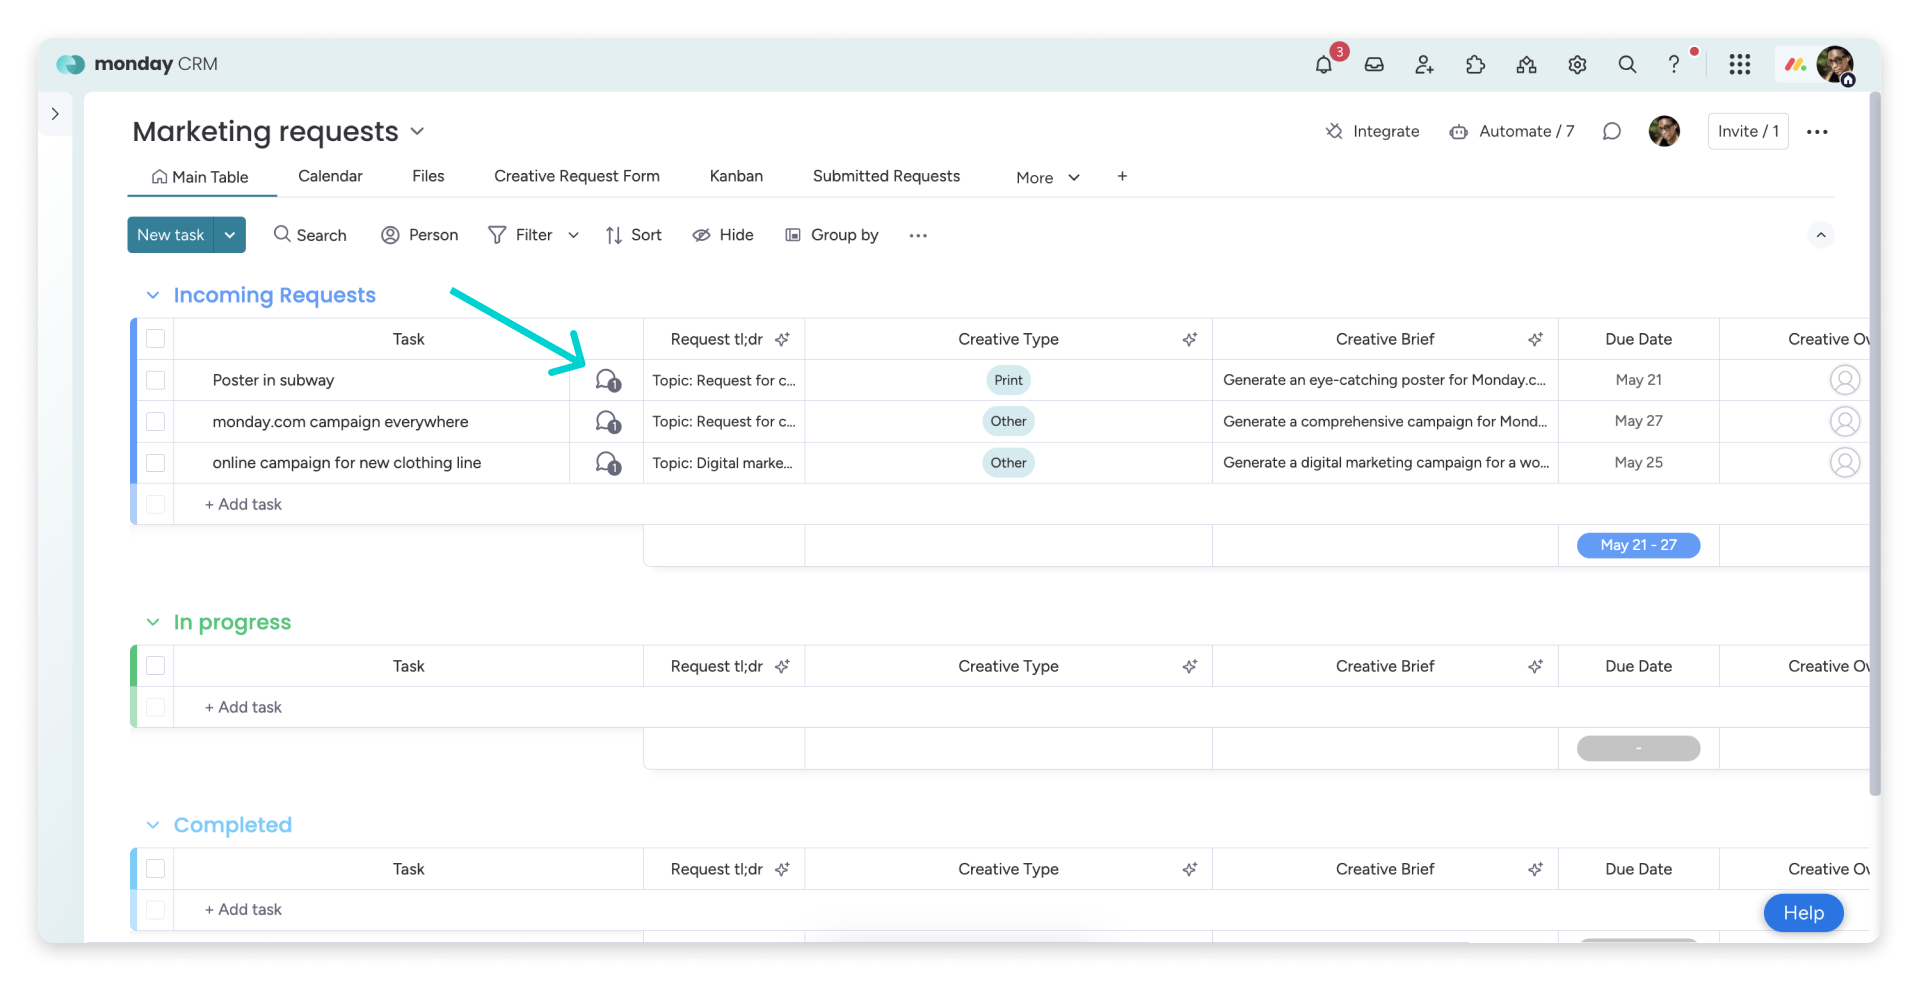
Task: Expand the left sidebar with the arrow
Action: pos(55,114)
